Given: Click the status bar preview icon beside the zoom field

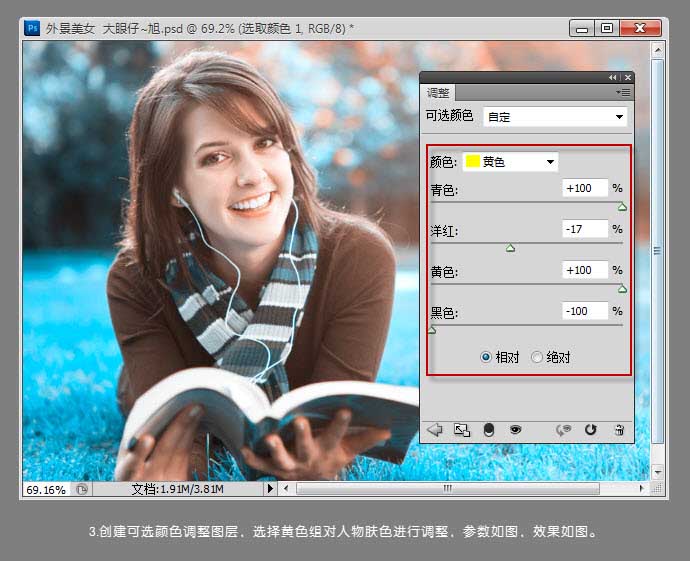Looking at the screenshot, I should 82,489.
